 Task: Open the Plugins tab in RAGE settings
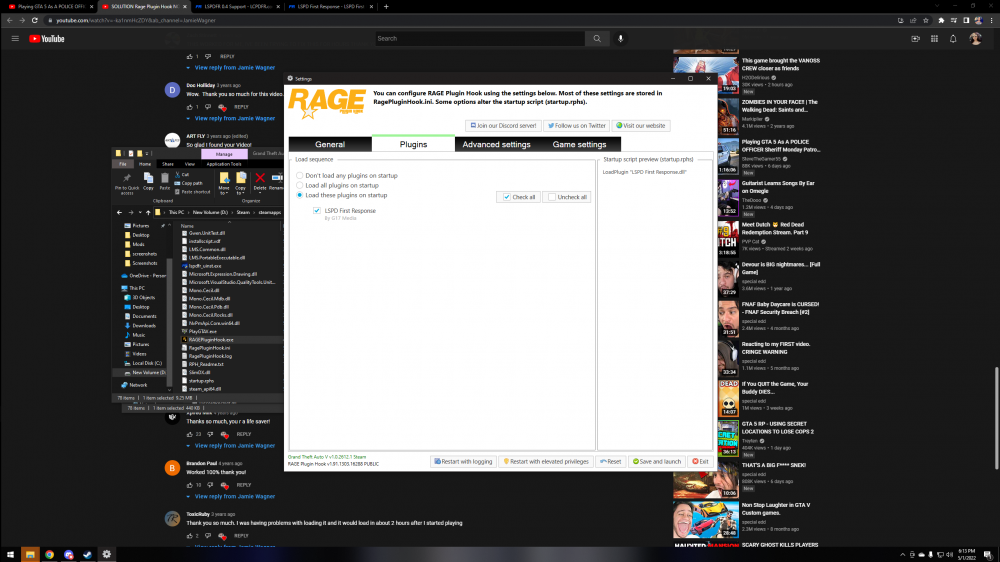pyautogui.click(x=413, y=144)
